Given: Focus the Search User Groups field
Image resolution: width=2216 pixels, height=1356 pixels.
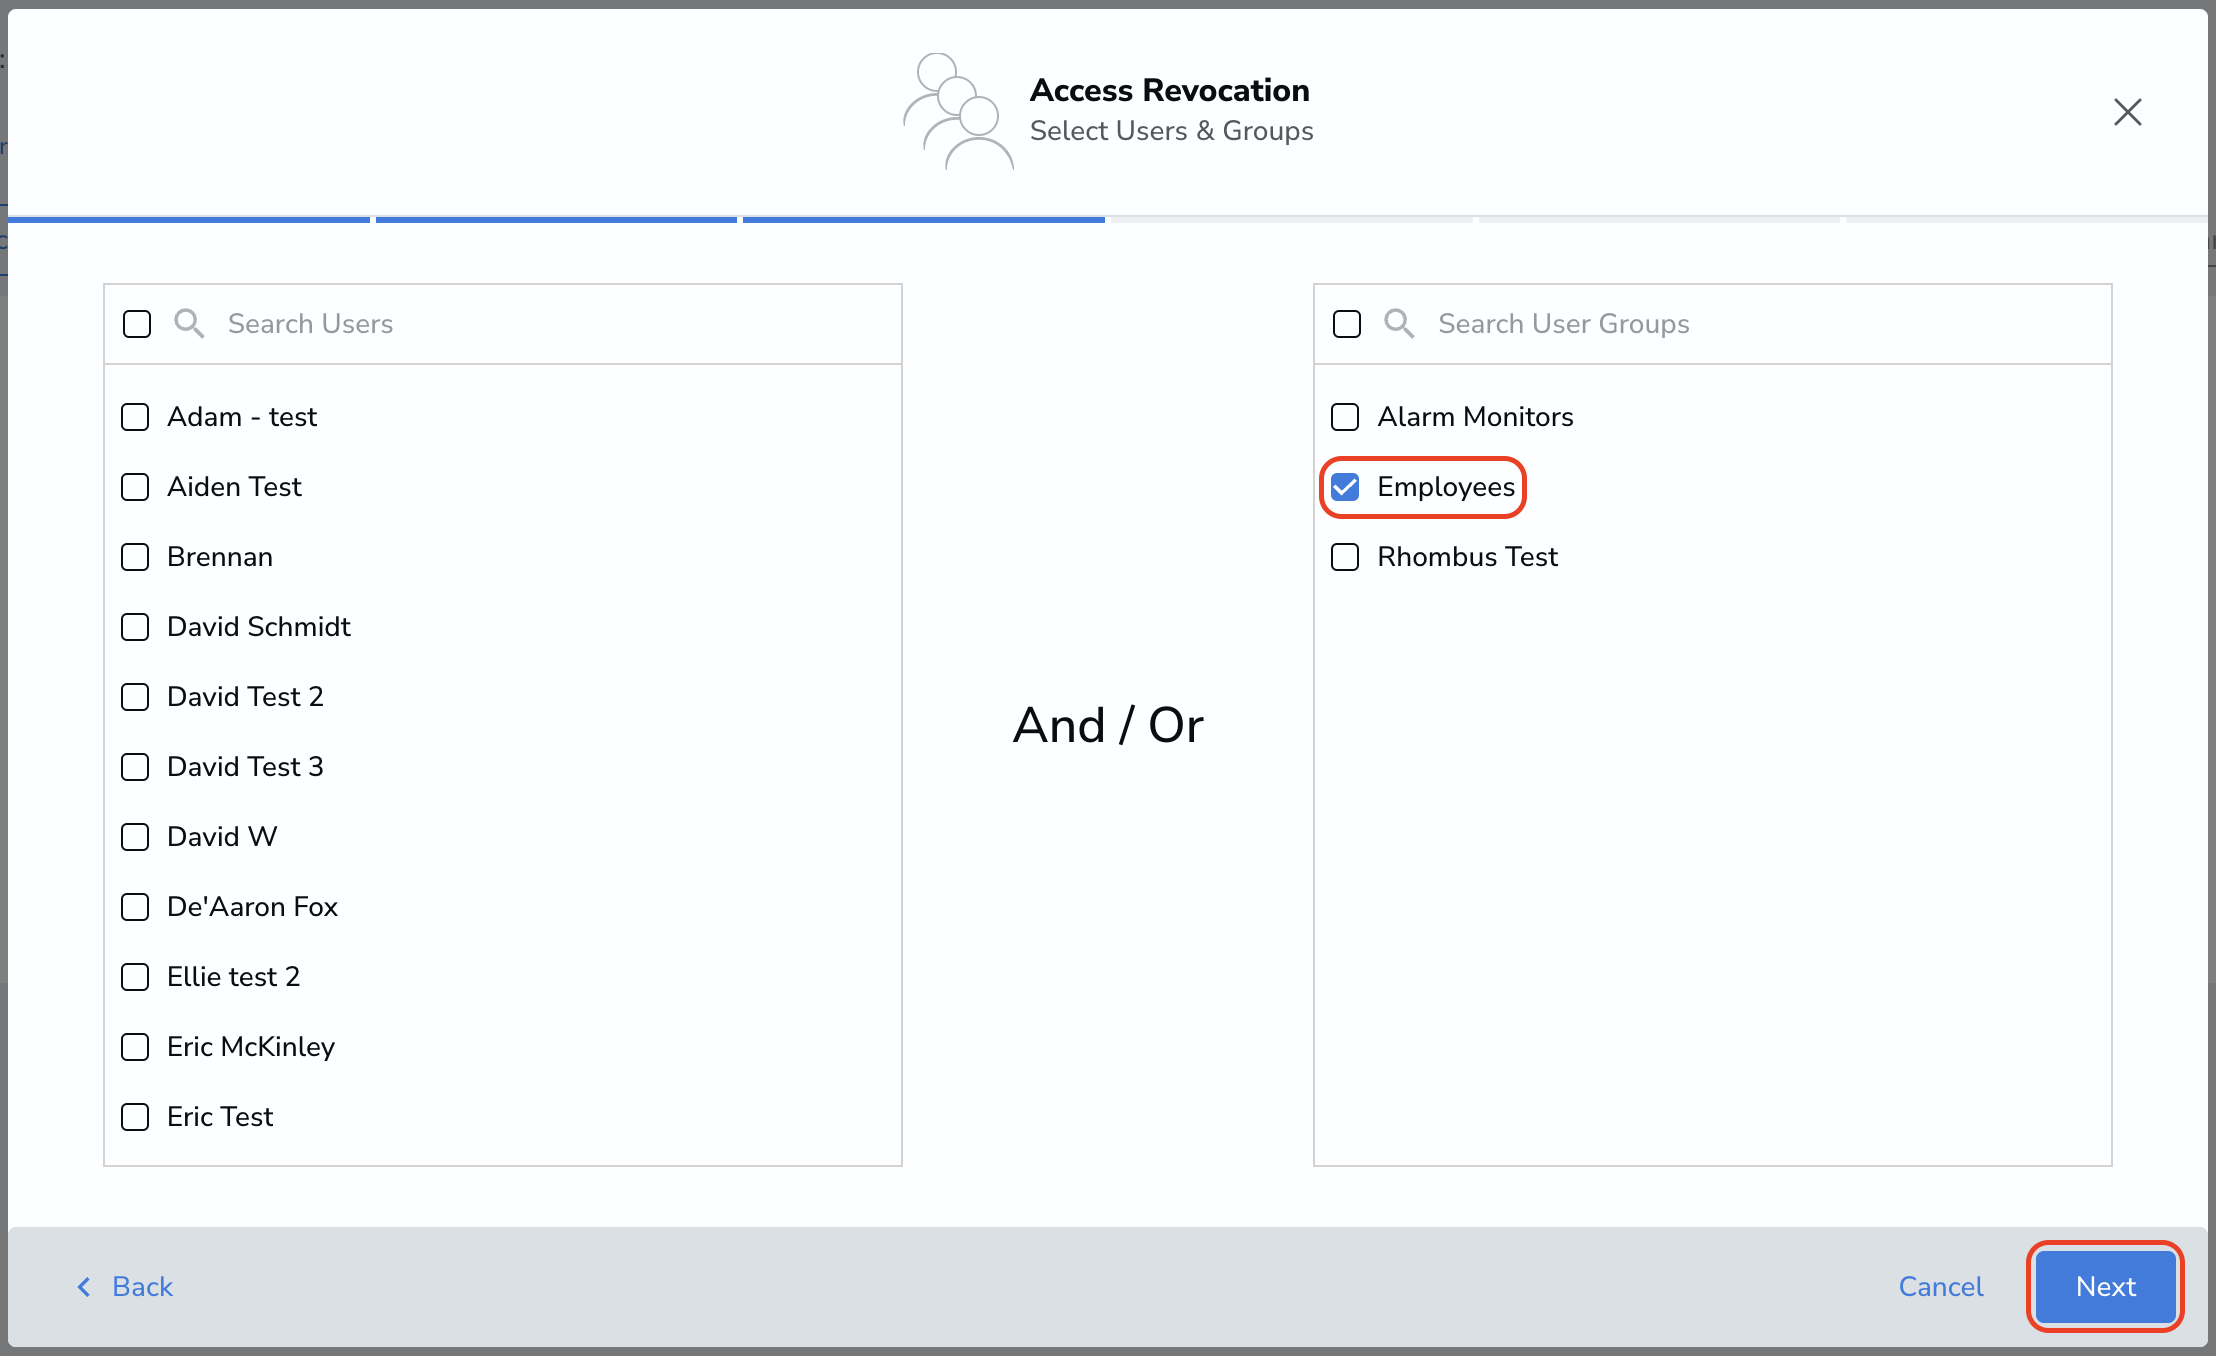Looking at the screenshot, I should click(1760, 324).
